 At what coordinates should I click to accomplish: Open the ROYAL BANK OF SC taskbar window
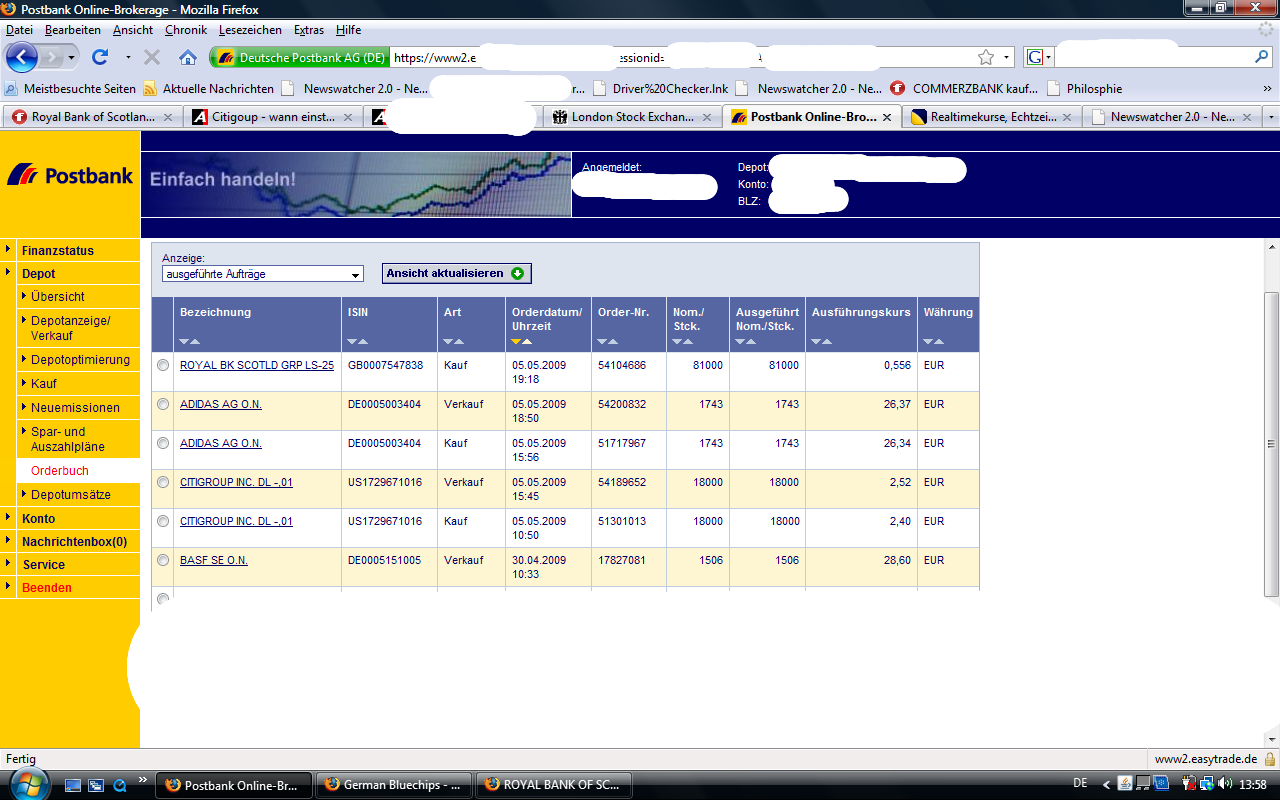[x=553, y=785]
